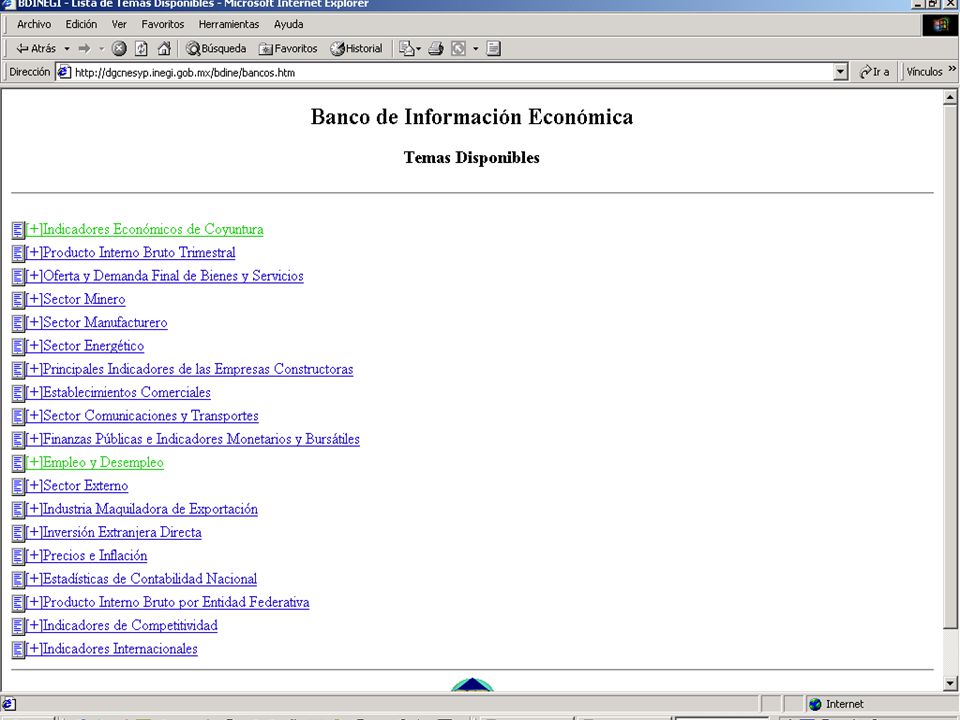Stop page loading with the Stop icon
960x720 pixels.
119,48
